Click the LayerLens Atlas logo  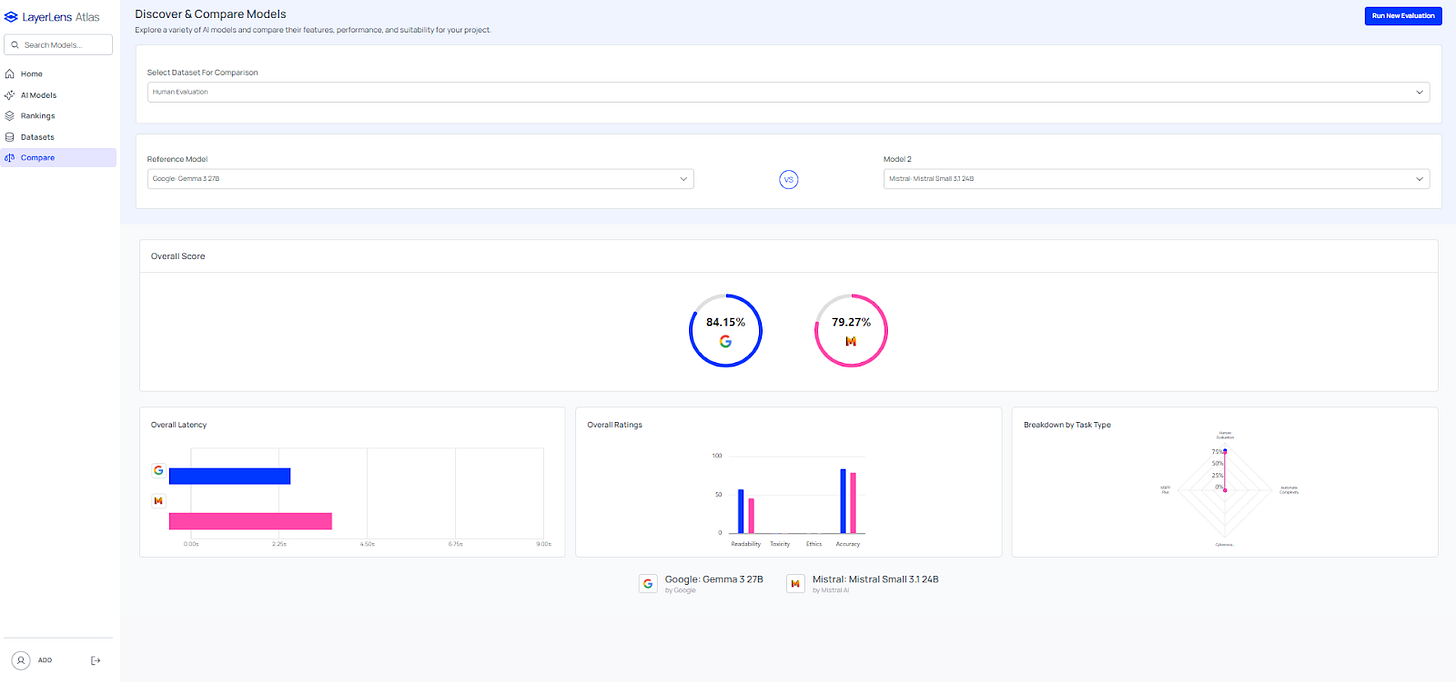click(x=52, y=16)
